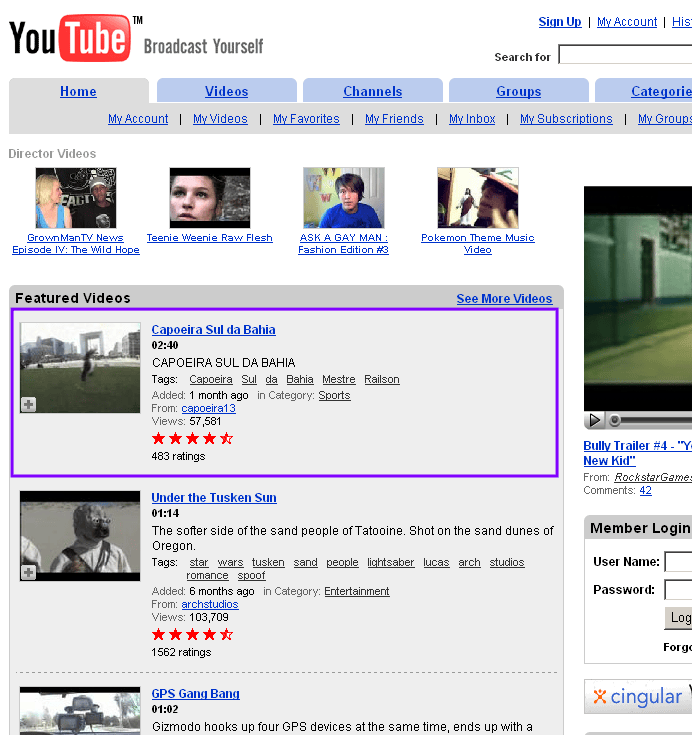The image size is (692, 735).
Task: Focus the Search for input field
Action: pos(625,54)
